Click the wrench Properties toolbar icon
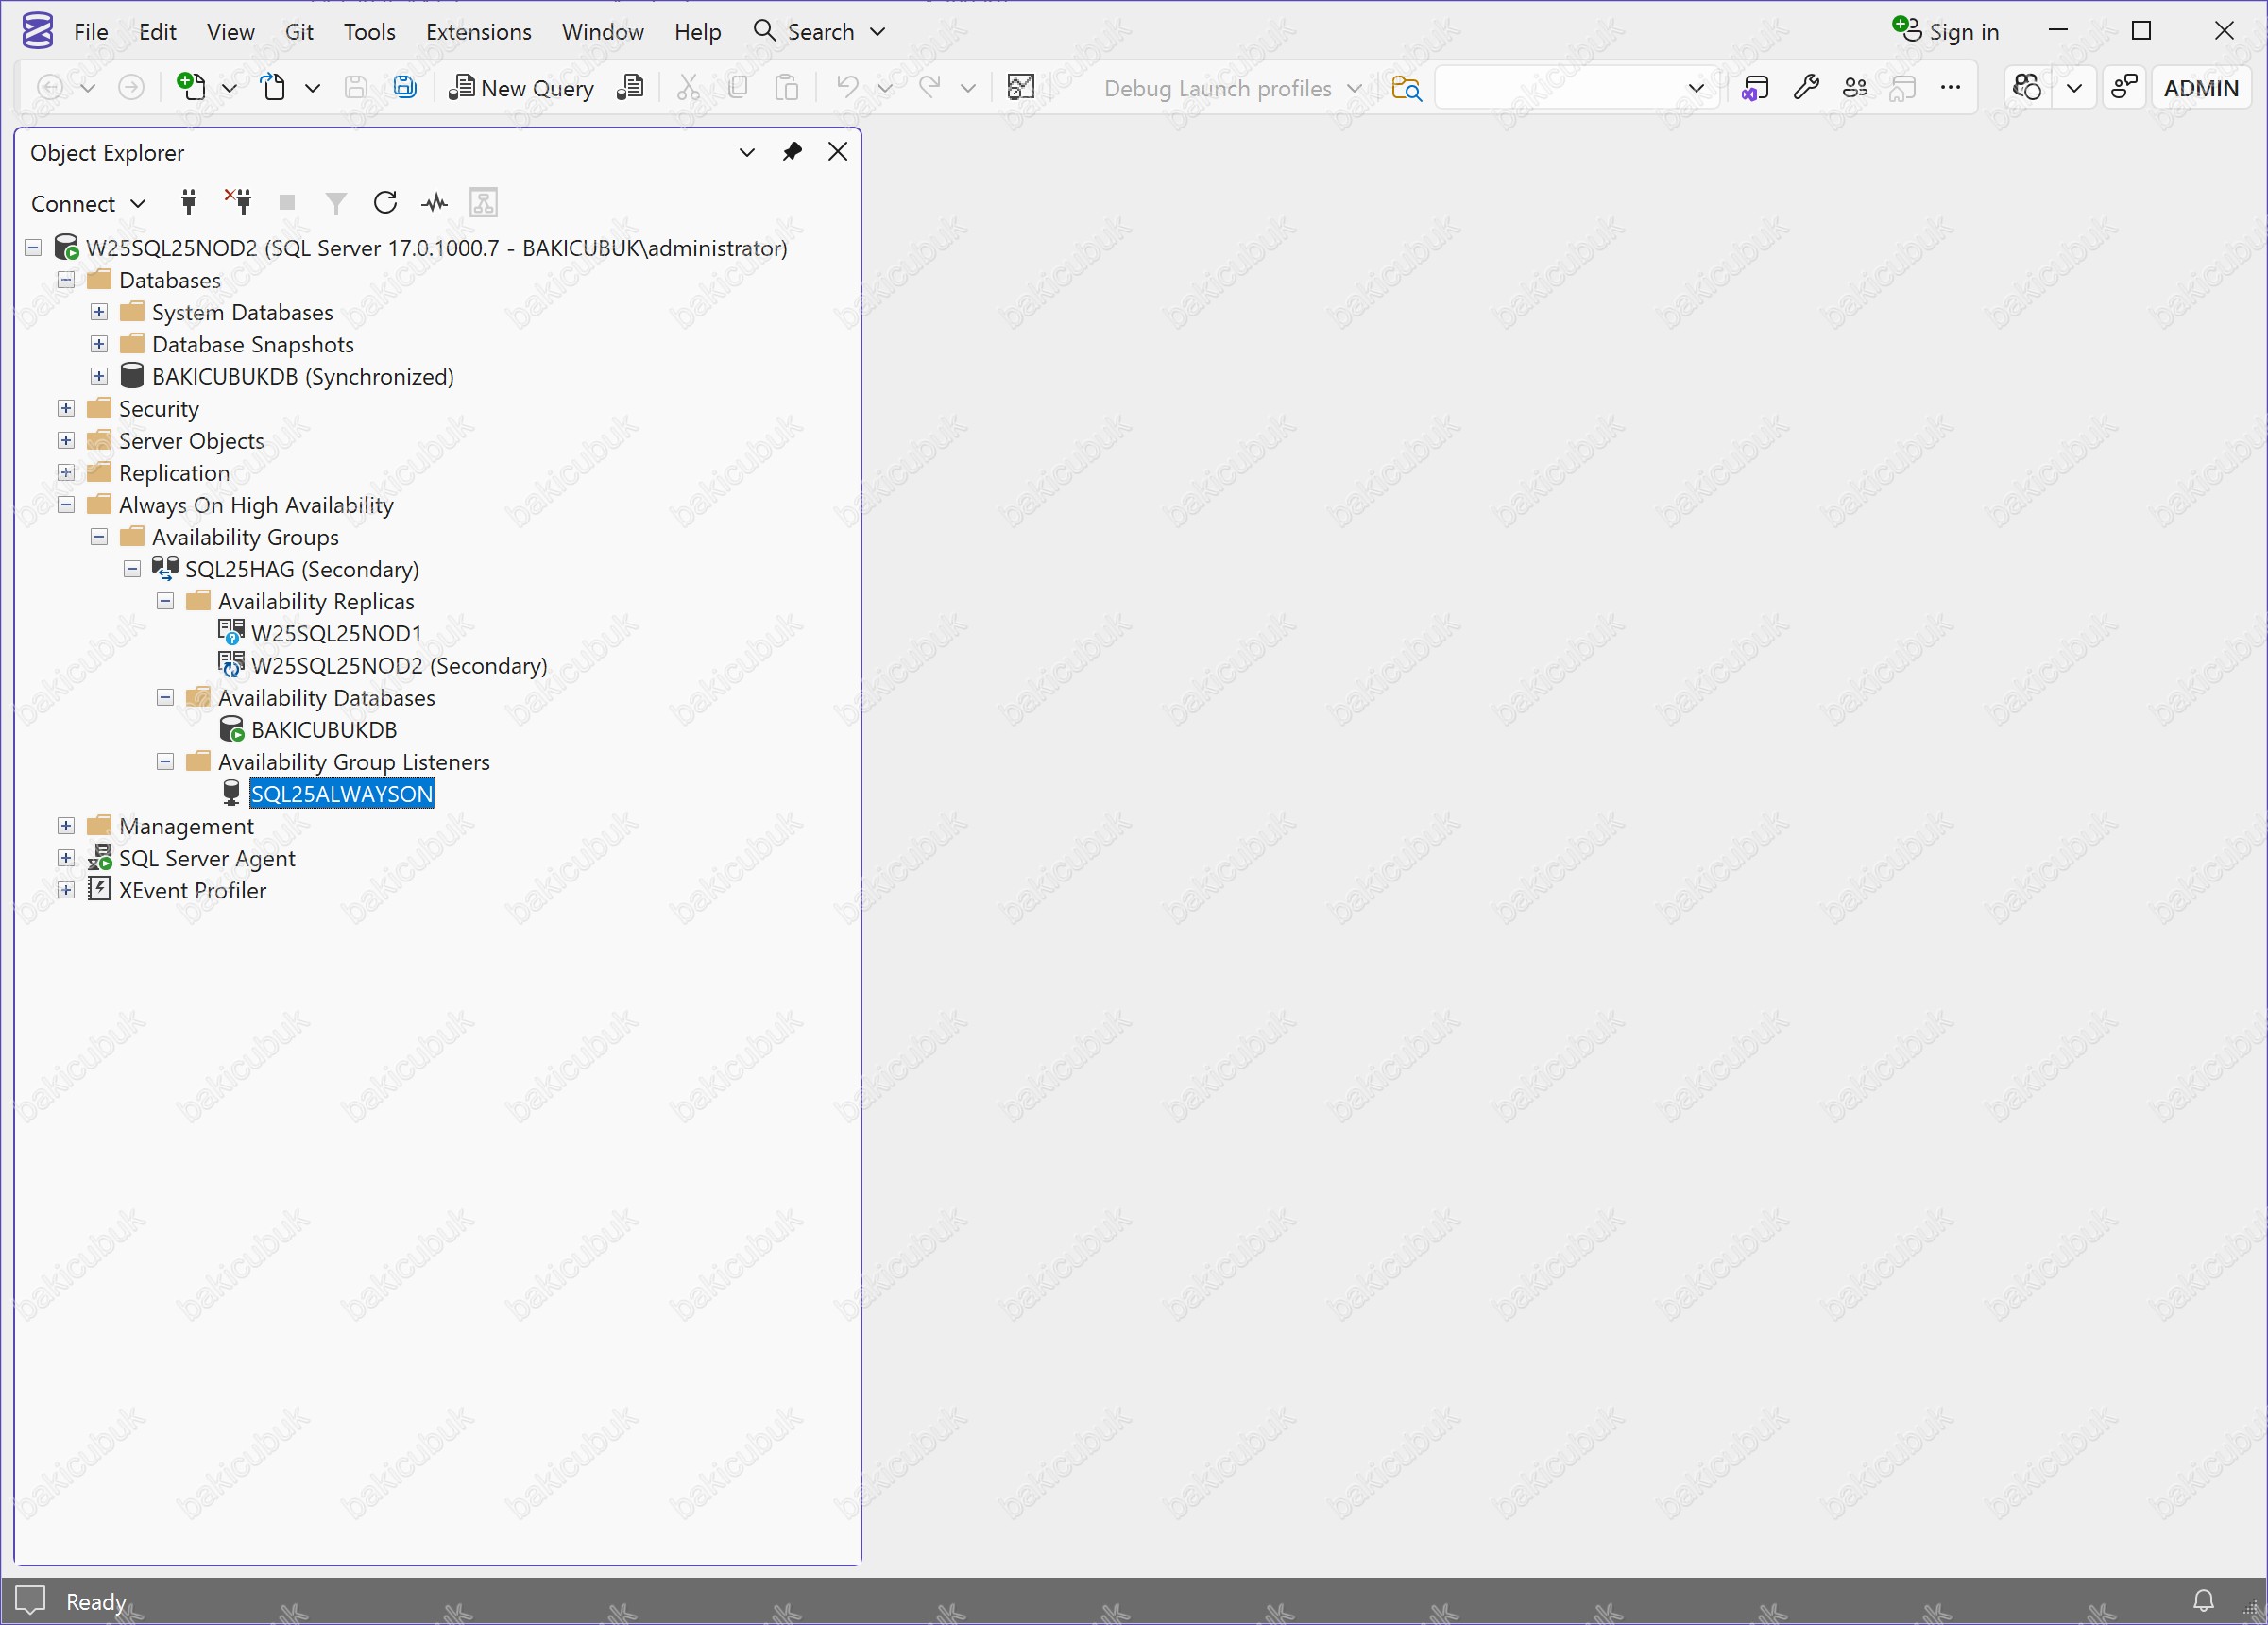 (1805, 87)
